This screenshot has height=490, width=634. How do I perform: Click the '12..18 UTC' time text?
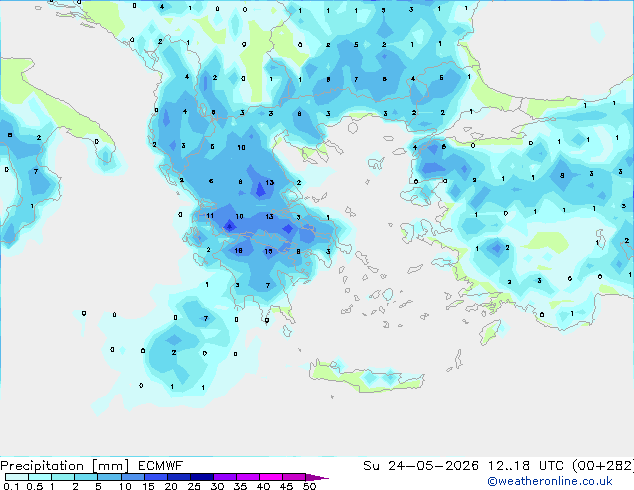(525, 466)
